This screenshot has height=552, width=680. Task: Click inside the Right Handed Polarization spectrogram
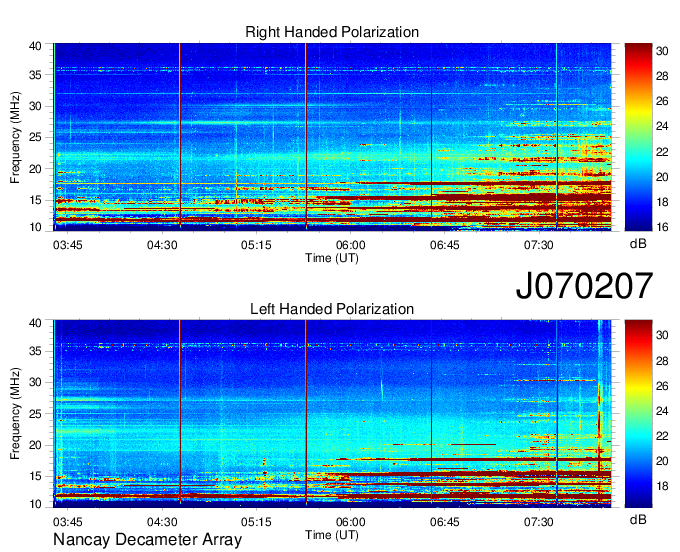pyautogui.click(x=332, y=137)
